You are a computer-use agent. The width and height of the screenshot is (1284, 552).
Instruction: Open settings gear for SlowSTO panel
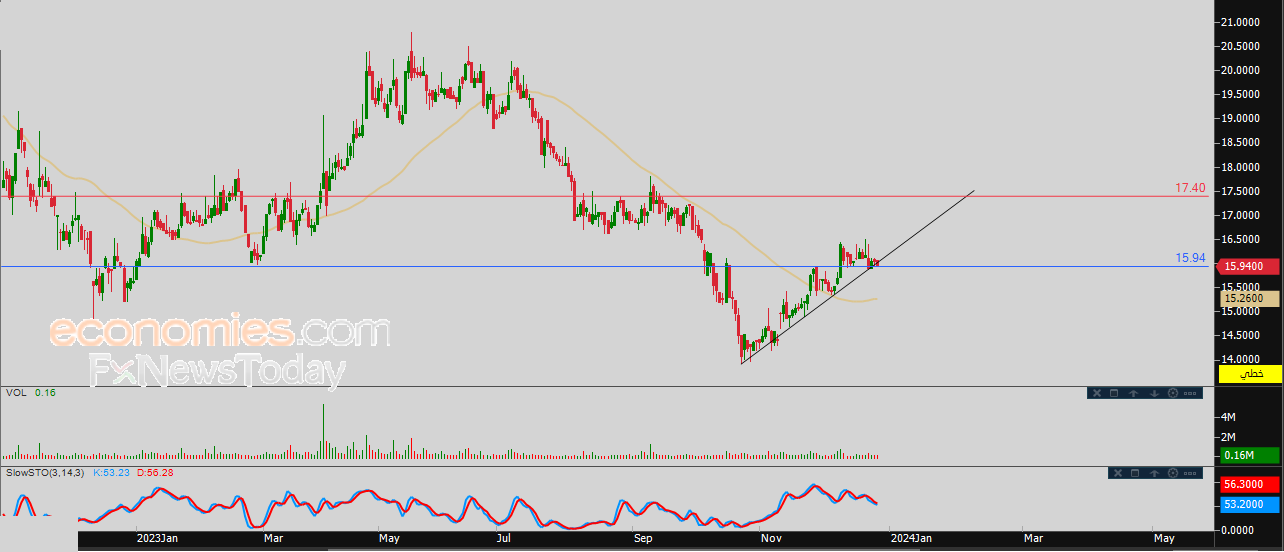1173,473
